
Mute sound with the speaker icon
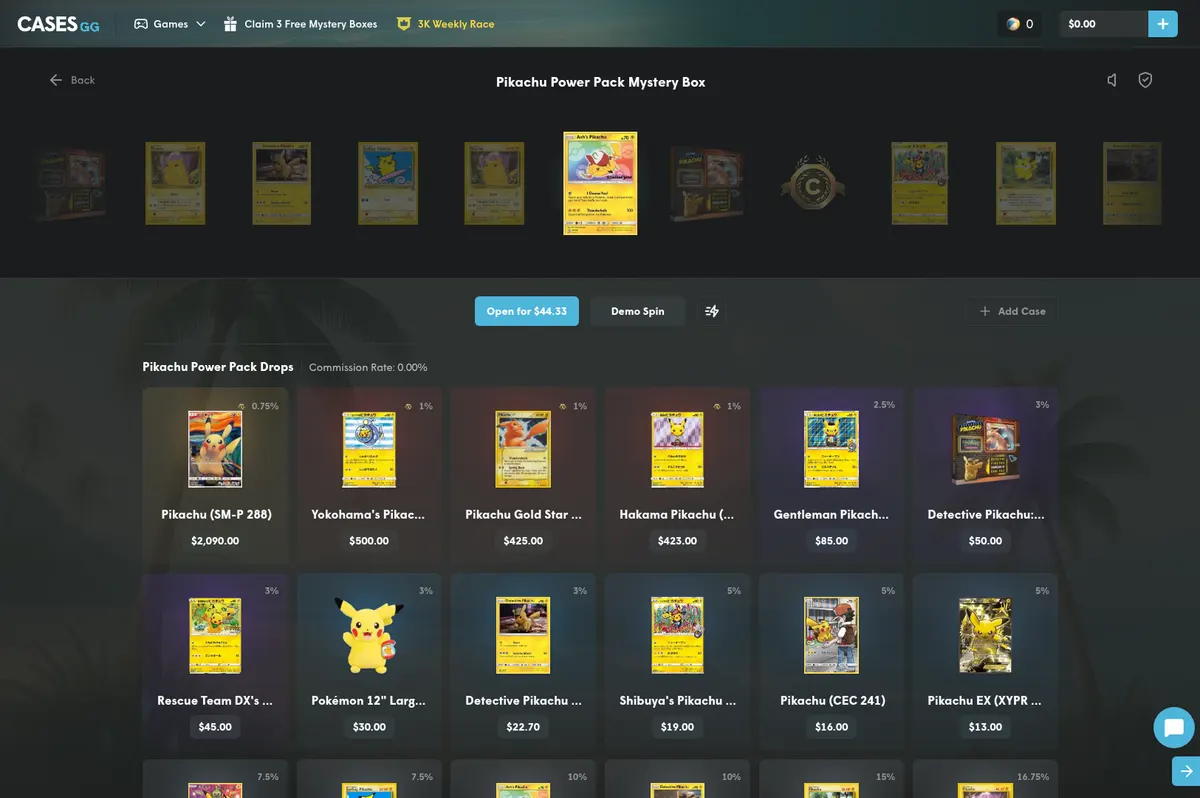coord(1112,80)
